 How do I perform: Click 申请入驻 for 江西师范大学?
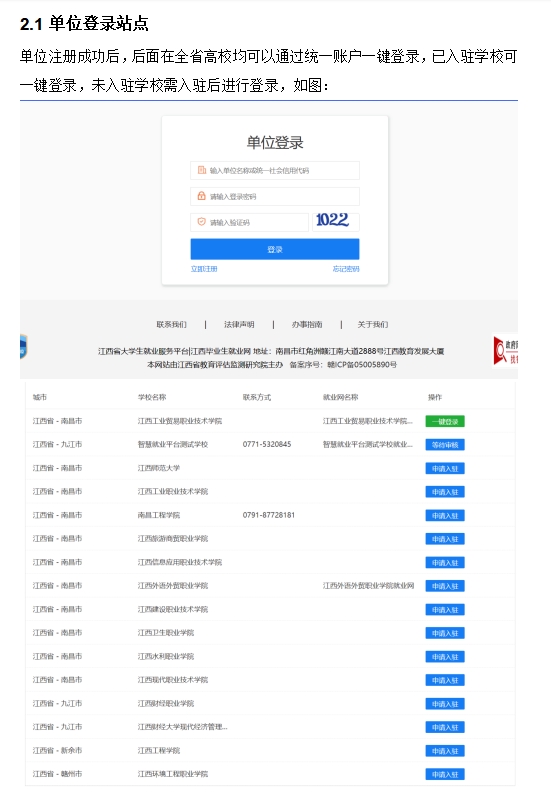tap(445, 469)
